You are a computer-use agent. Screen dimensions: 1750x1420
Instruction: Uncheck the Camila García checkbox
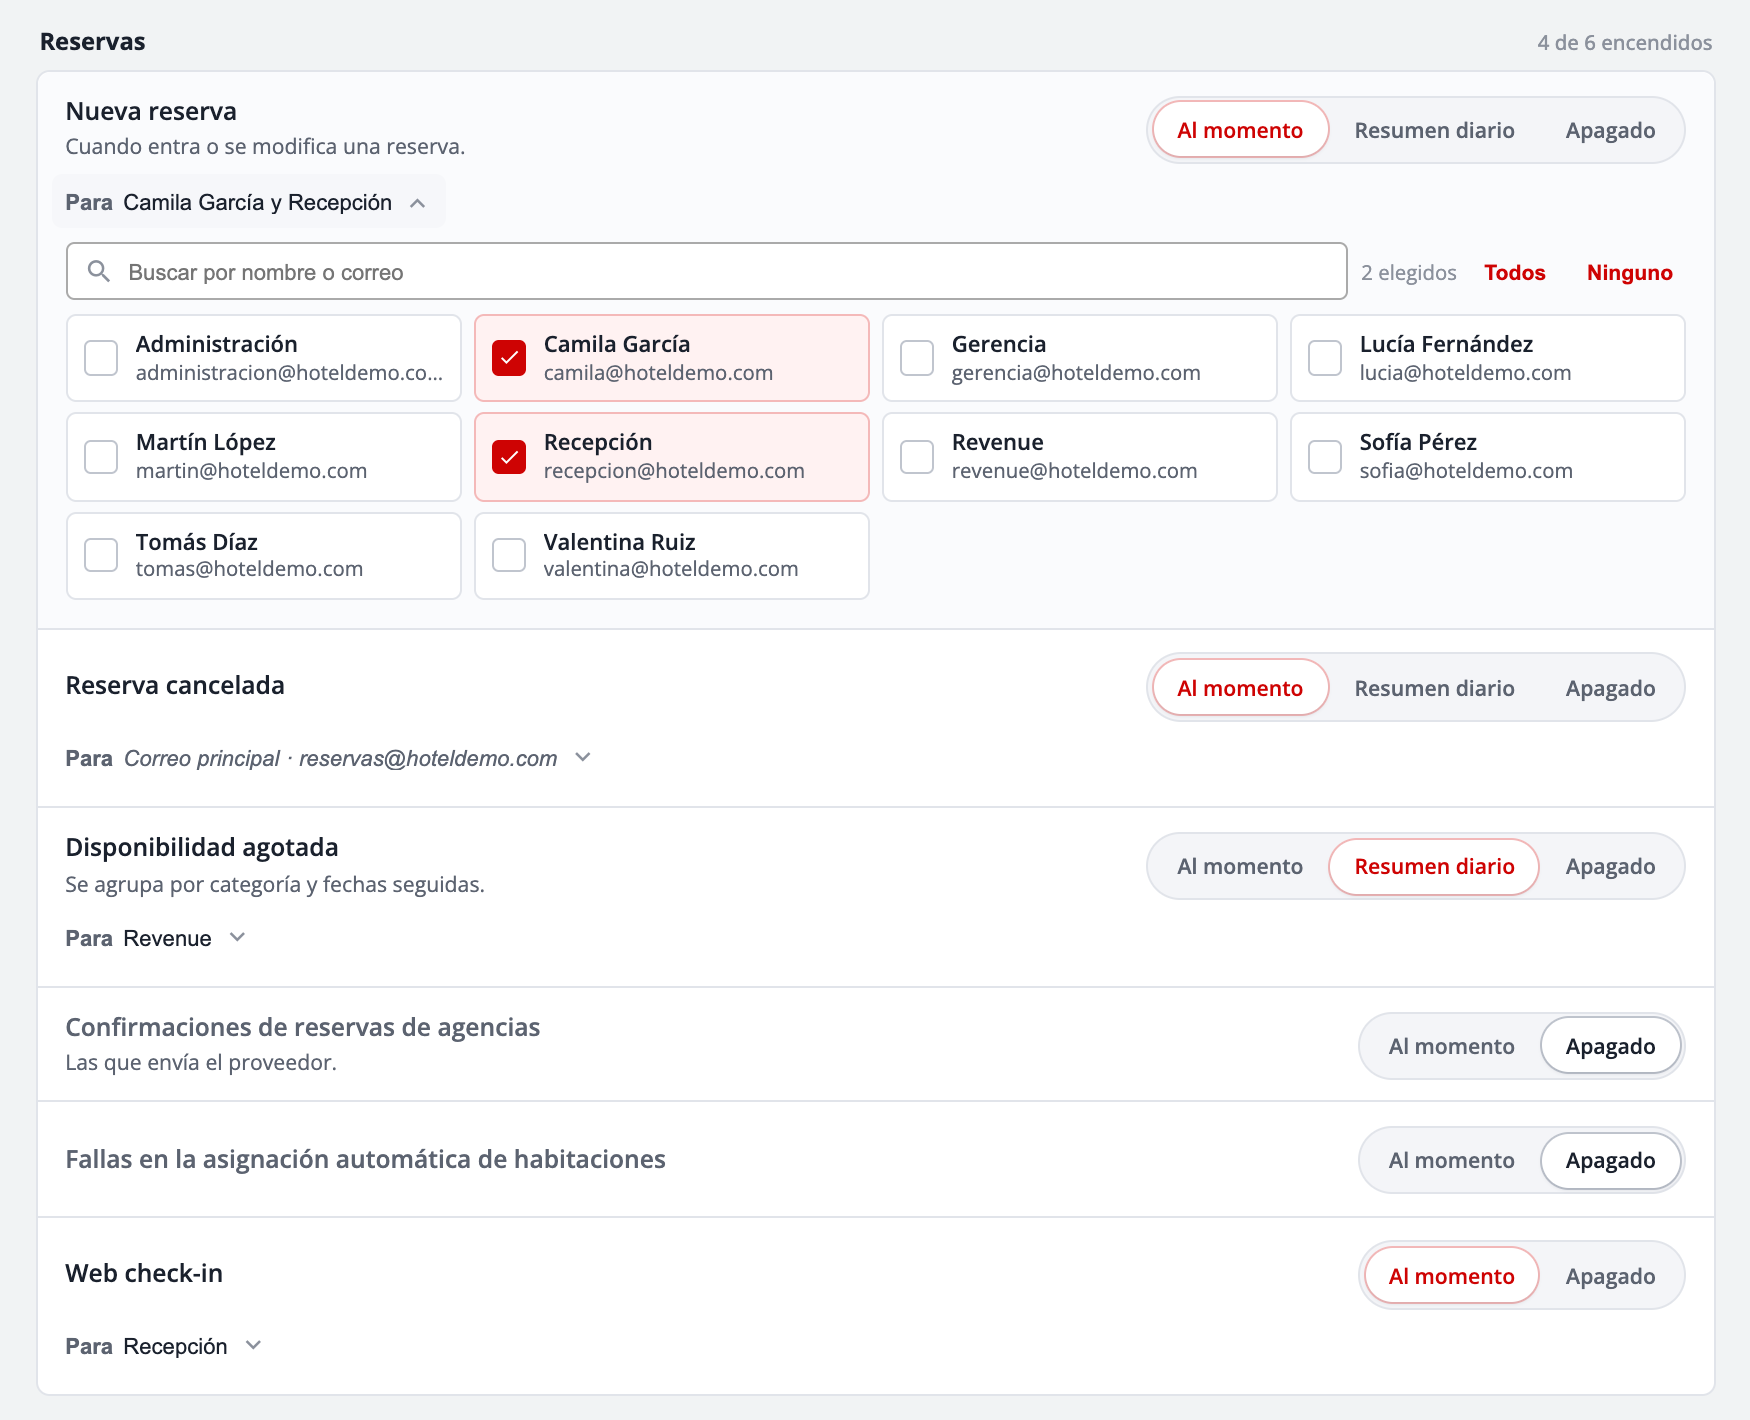point(509,358)
